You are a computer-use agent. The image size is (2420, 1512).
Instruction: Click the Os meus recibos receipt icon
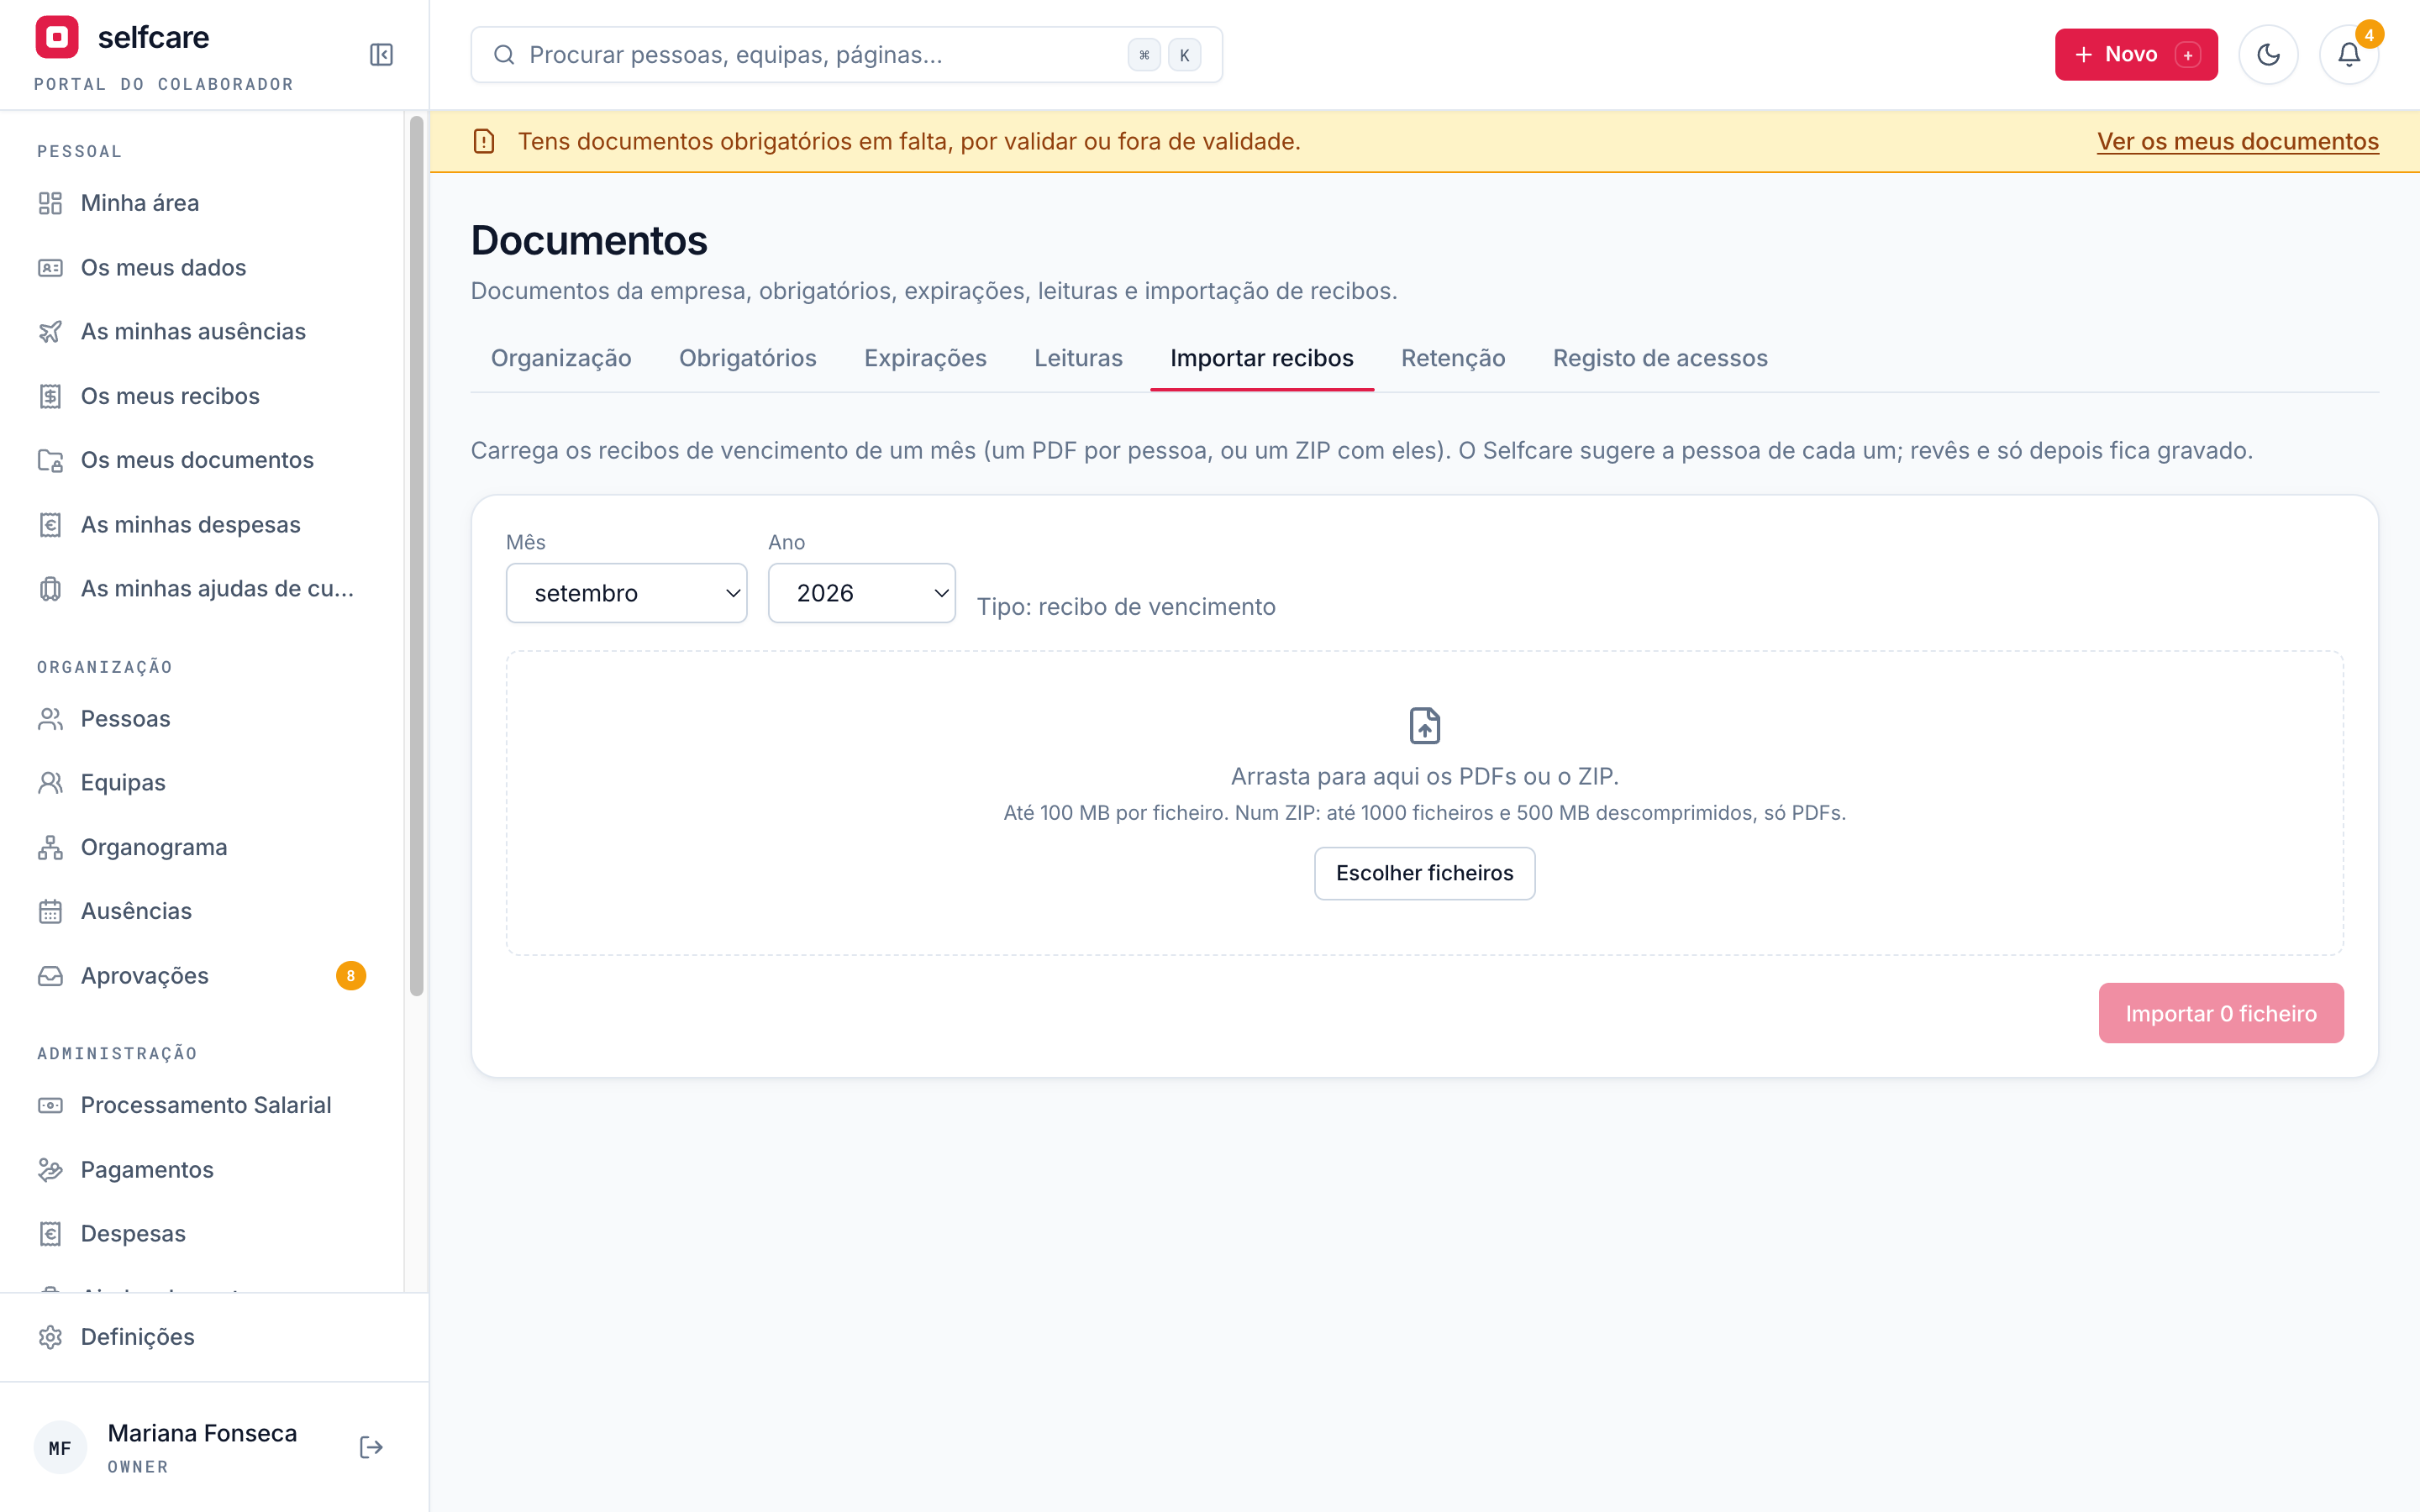pyautogui.click(x=50, y=396)
